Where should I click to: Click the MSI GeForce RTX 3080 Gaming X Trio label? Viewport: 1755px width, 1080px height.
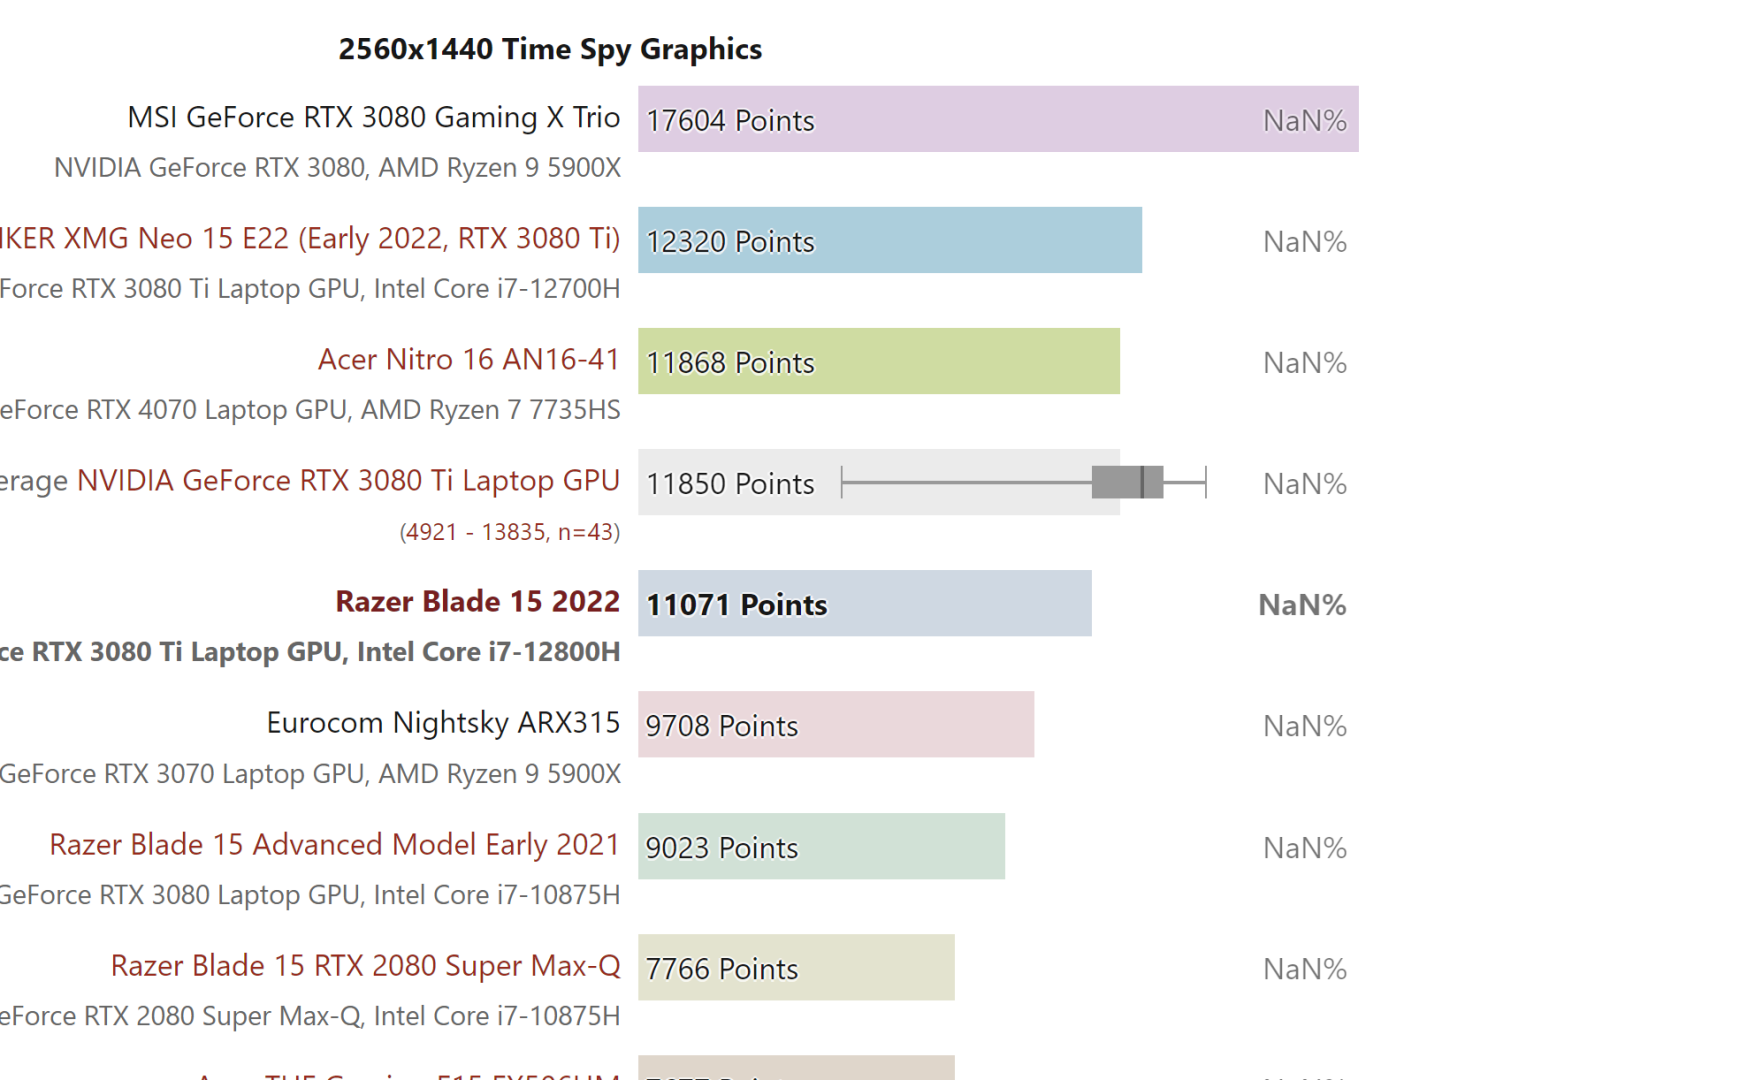(373, 118)
